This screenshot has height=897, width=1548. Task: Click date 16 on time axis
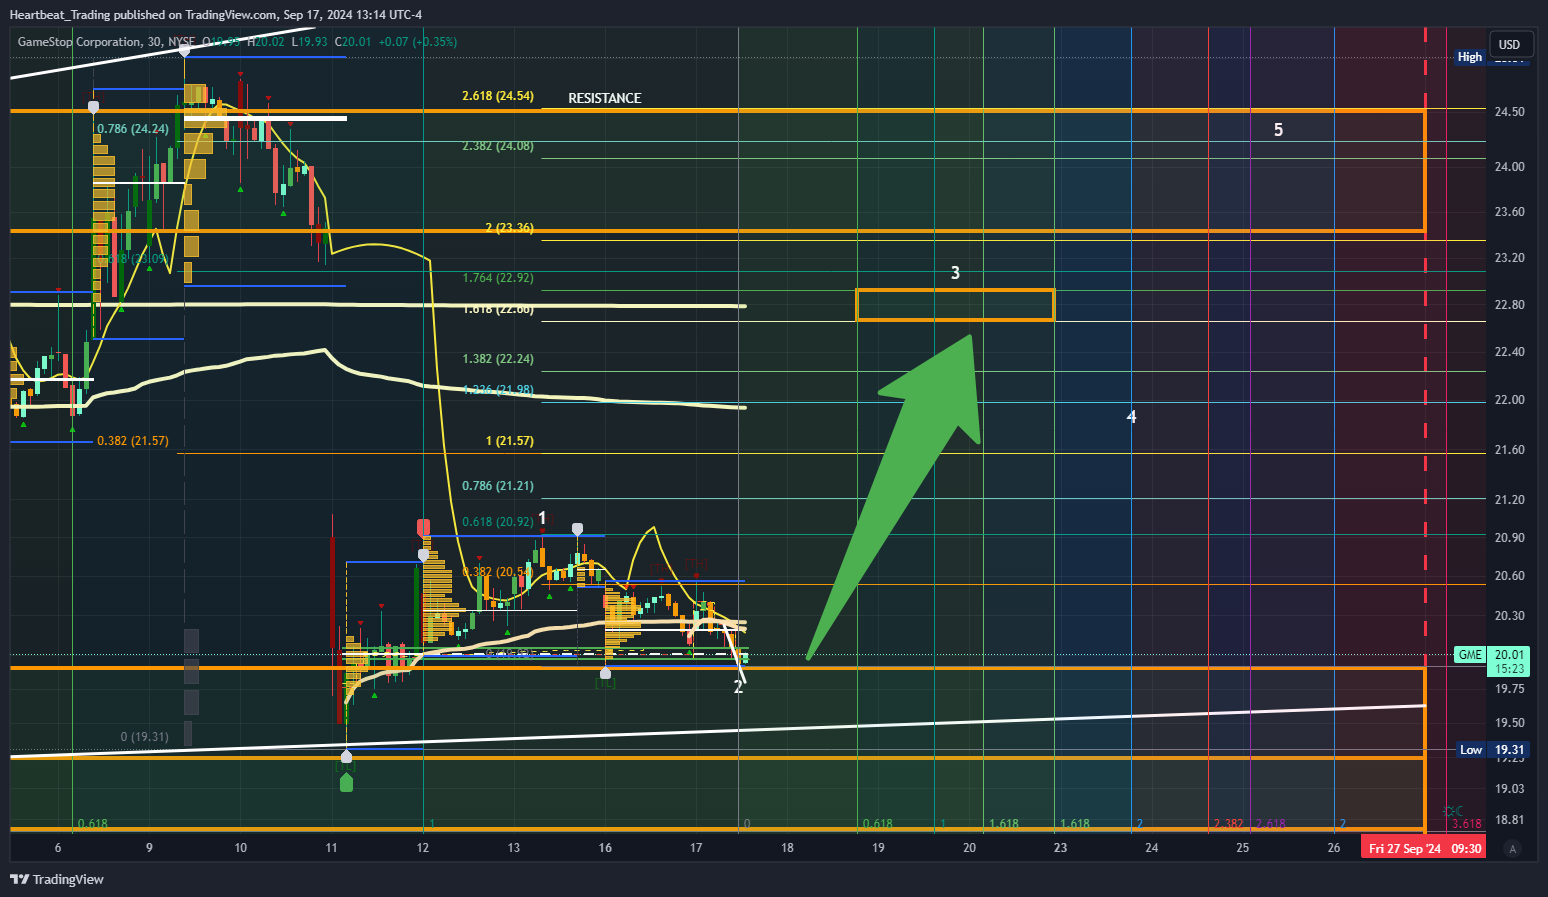click(x=605, y=848)
